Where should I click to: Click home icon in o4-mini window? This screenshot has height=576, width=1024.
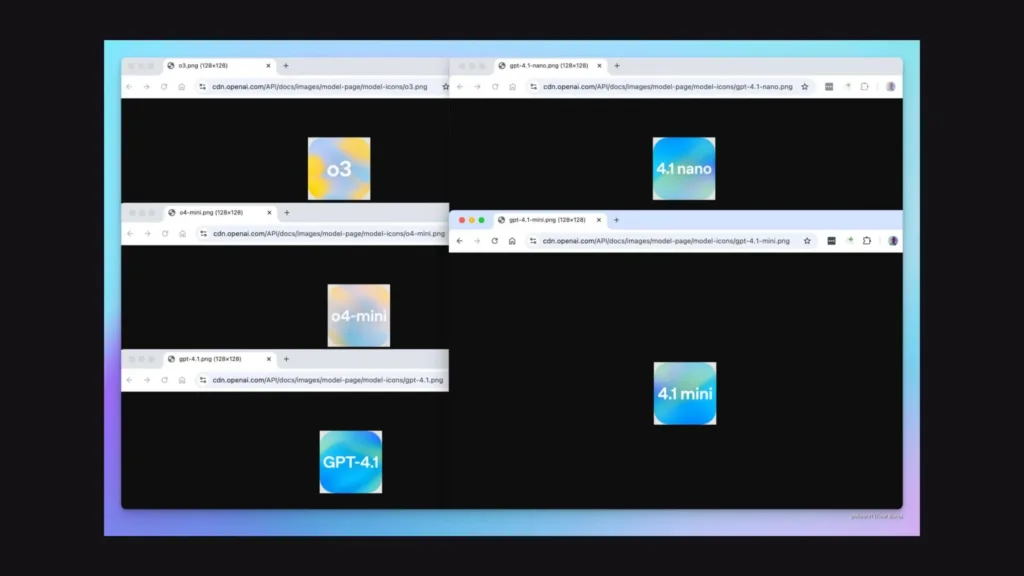tap(182, 234)
